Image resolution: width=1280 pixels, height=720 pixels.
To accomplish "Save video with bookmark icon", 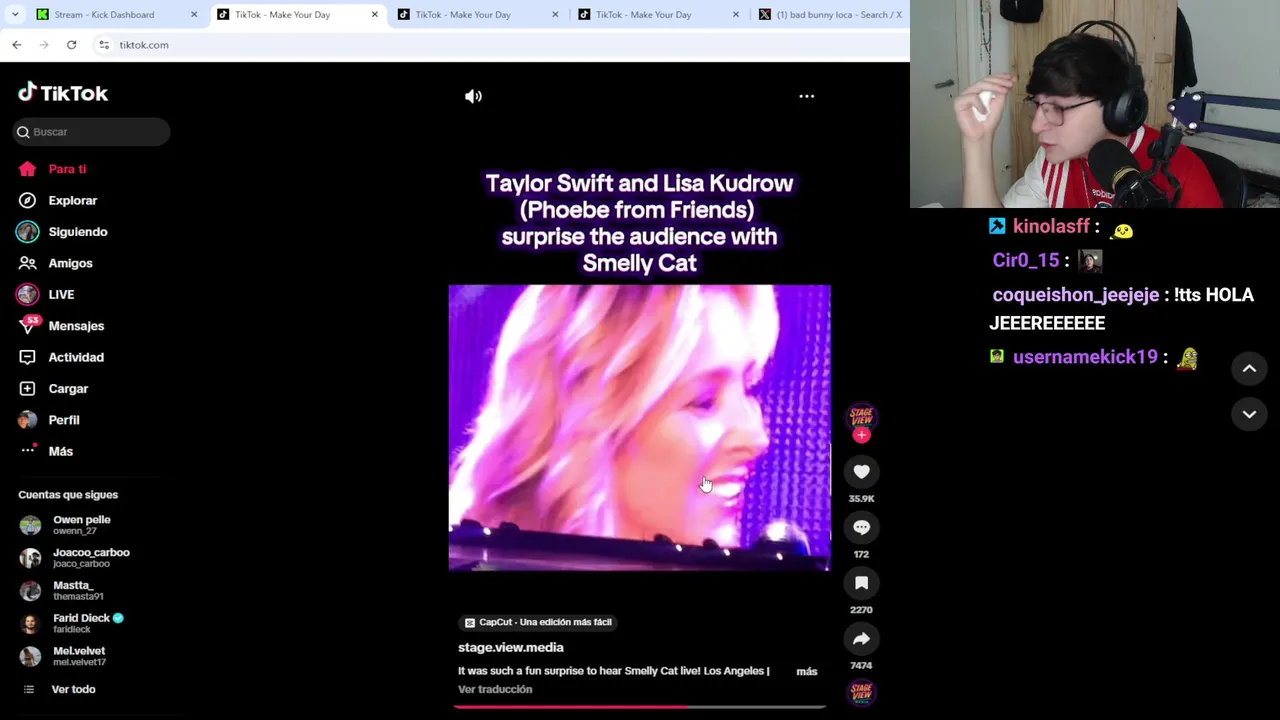I will click(x=861, y=583).
